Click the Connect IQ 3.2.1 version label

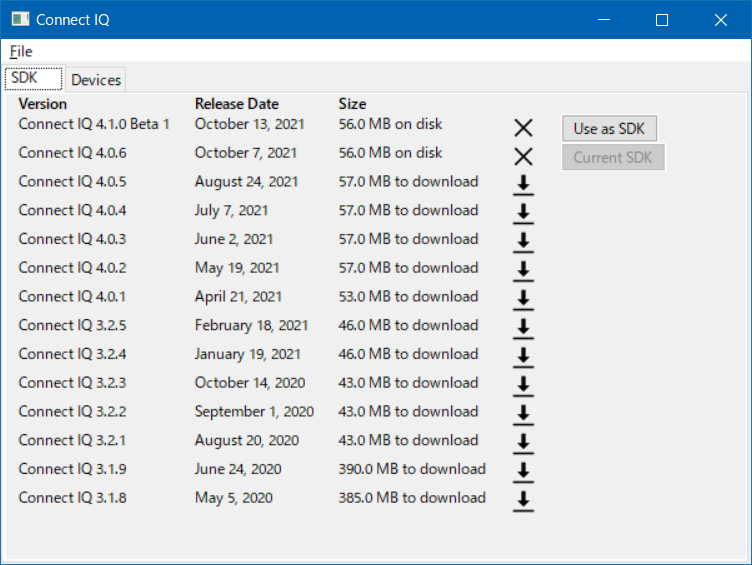(x=72, y=441)
